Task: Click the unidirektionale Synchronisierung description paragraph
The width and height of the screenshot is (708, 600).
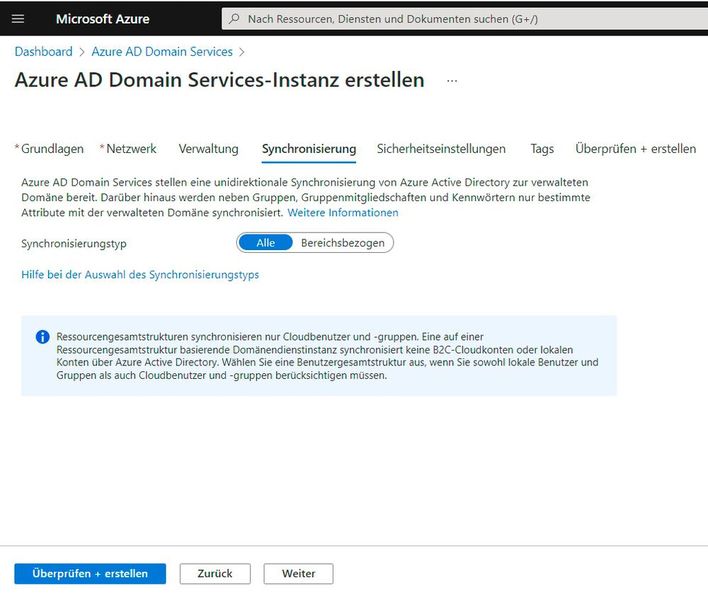Action: [x=306, y=197]
